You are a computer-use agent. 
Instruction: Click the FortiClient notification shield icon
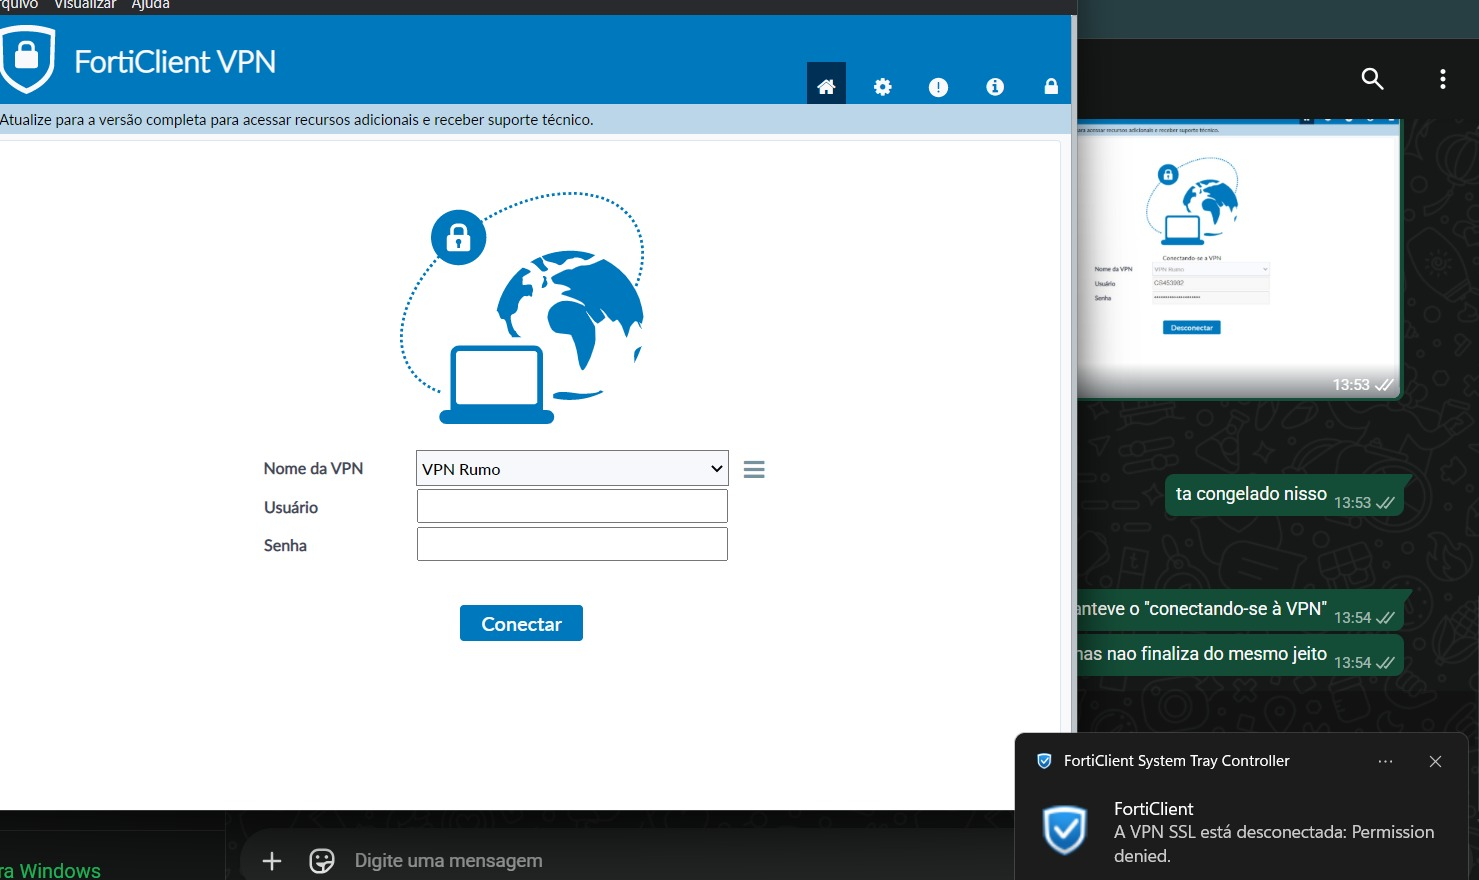click(1065, 830)
